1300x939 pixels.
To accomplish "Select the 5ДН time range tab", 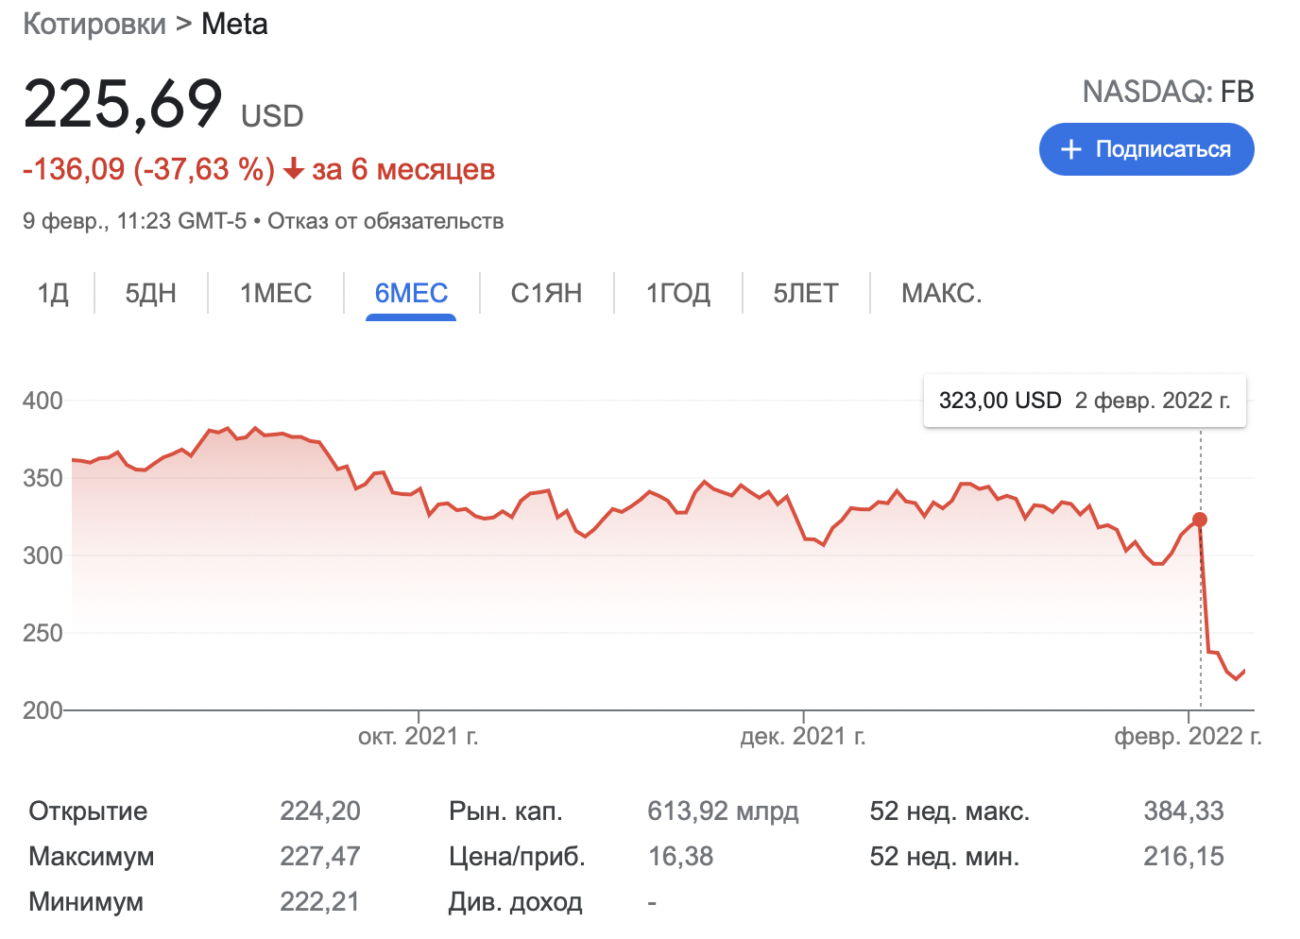I will [151, 293].
